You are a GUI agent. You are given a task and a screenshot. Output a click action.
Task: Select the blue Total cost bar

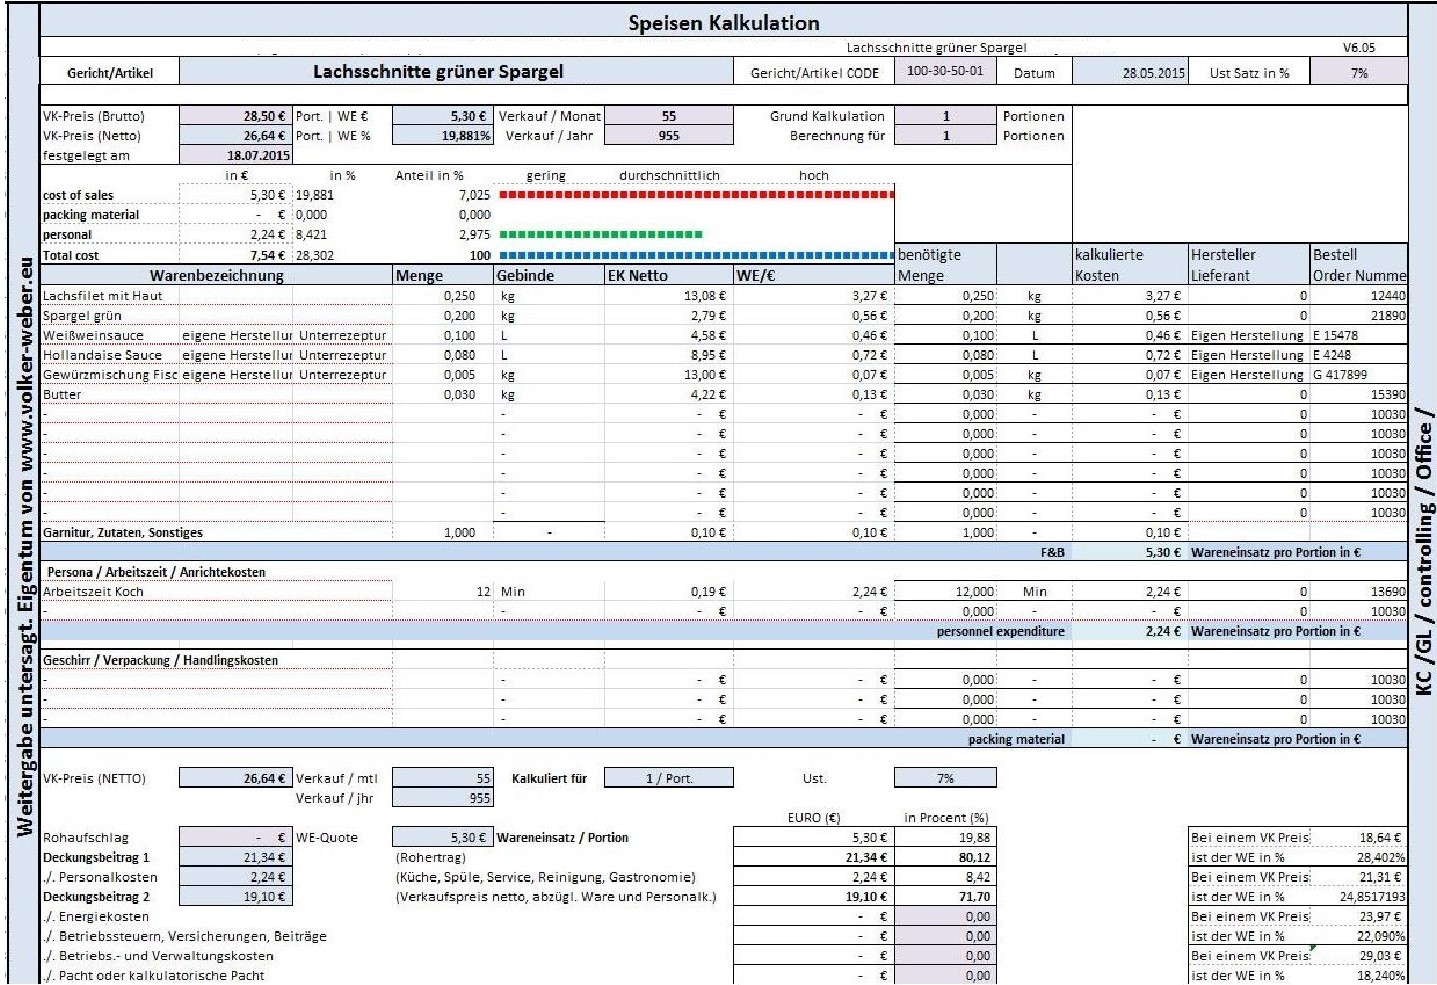tap(696, 255)
